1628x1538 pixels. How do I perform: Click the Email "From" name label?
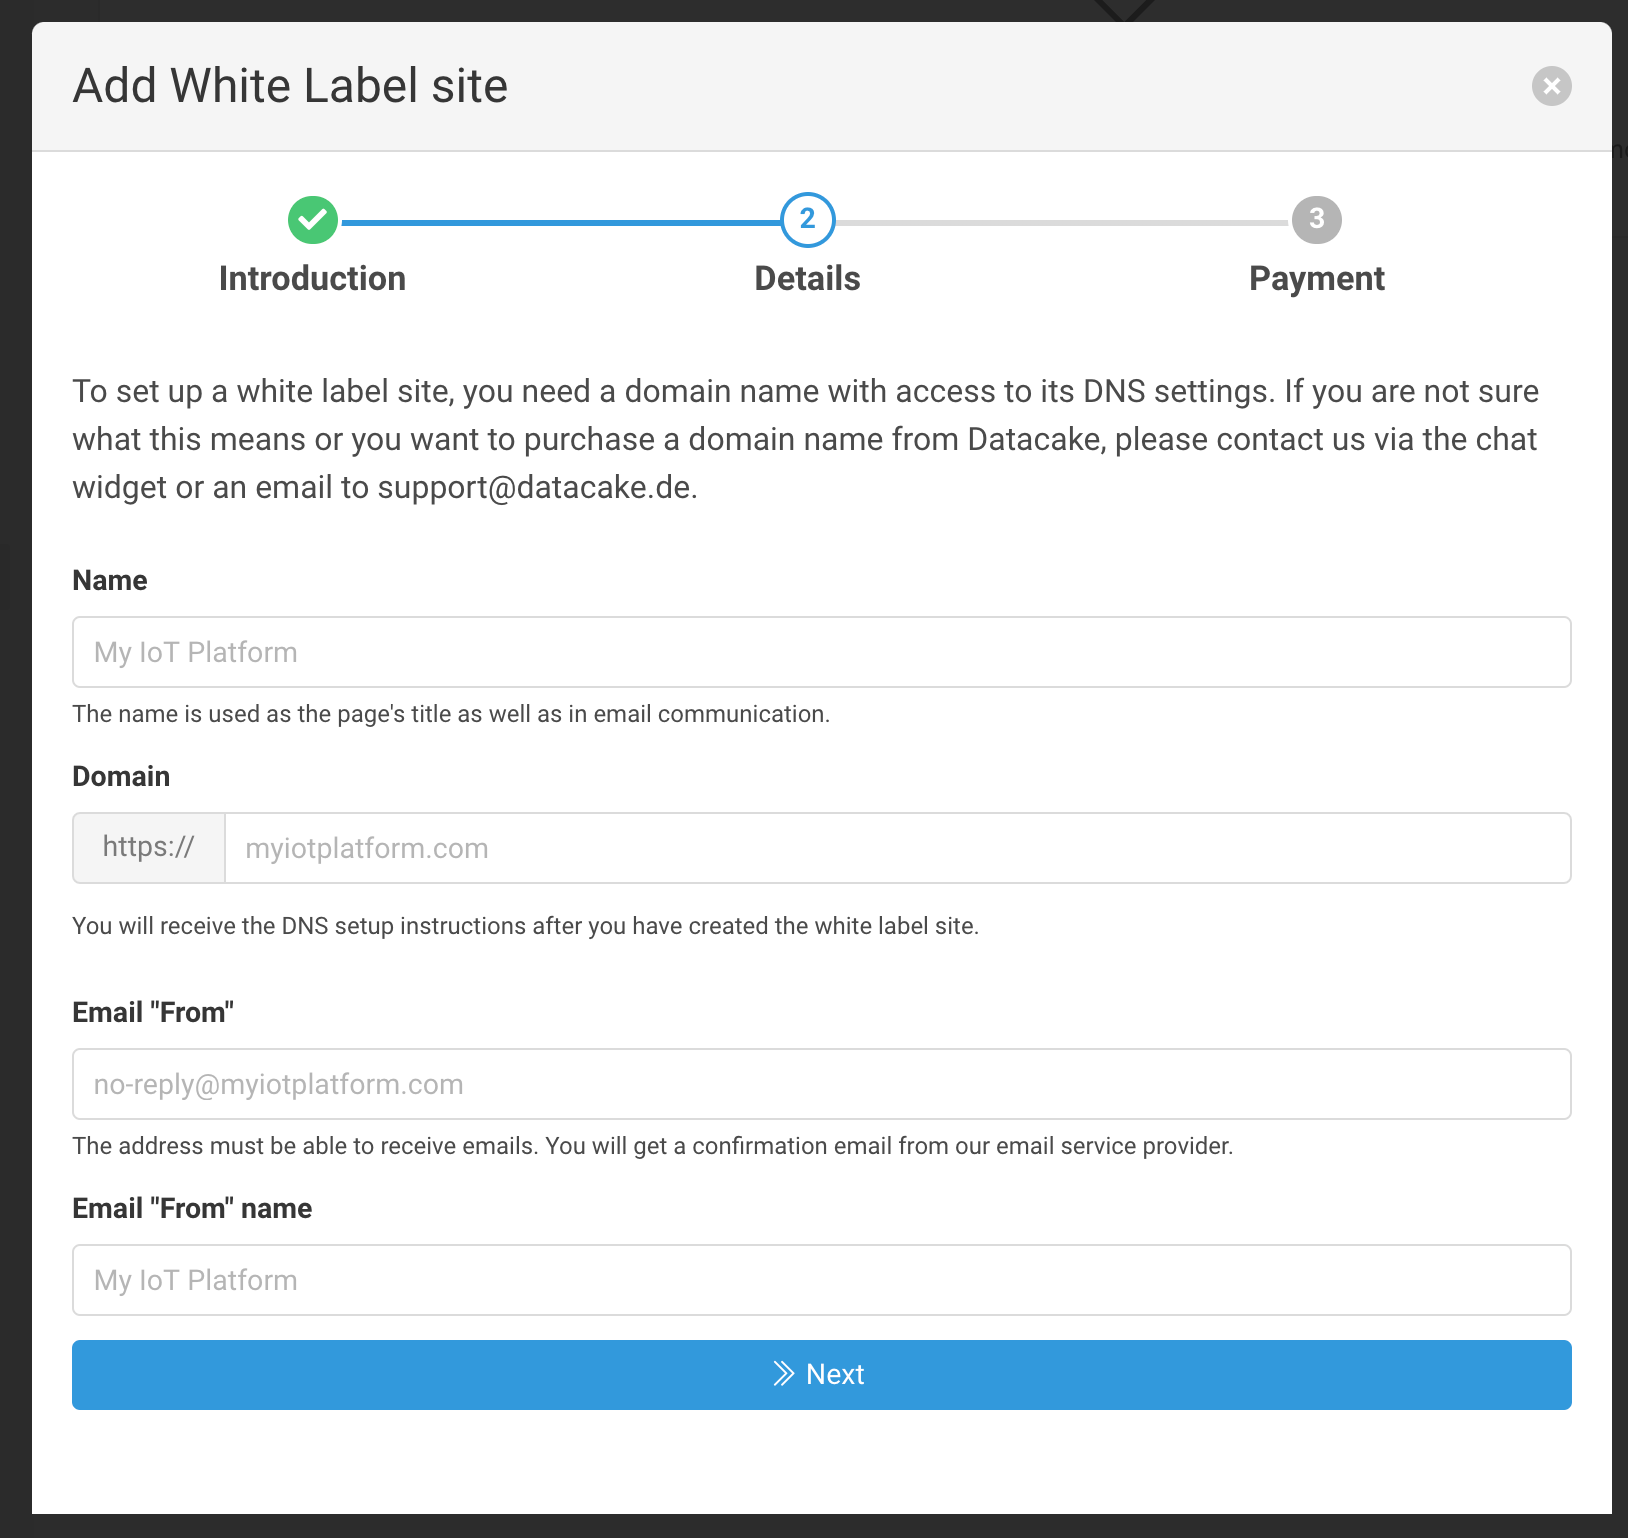click(x=192, y=1209)
